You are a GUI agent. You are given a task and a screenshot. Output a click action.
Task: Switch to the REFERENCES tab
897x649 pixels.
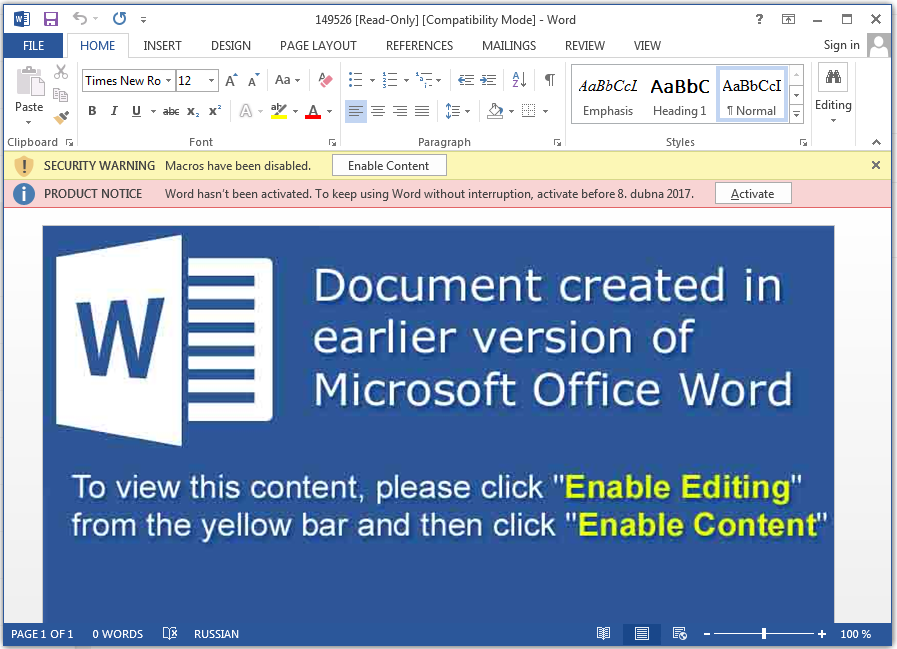pos(419,46)
